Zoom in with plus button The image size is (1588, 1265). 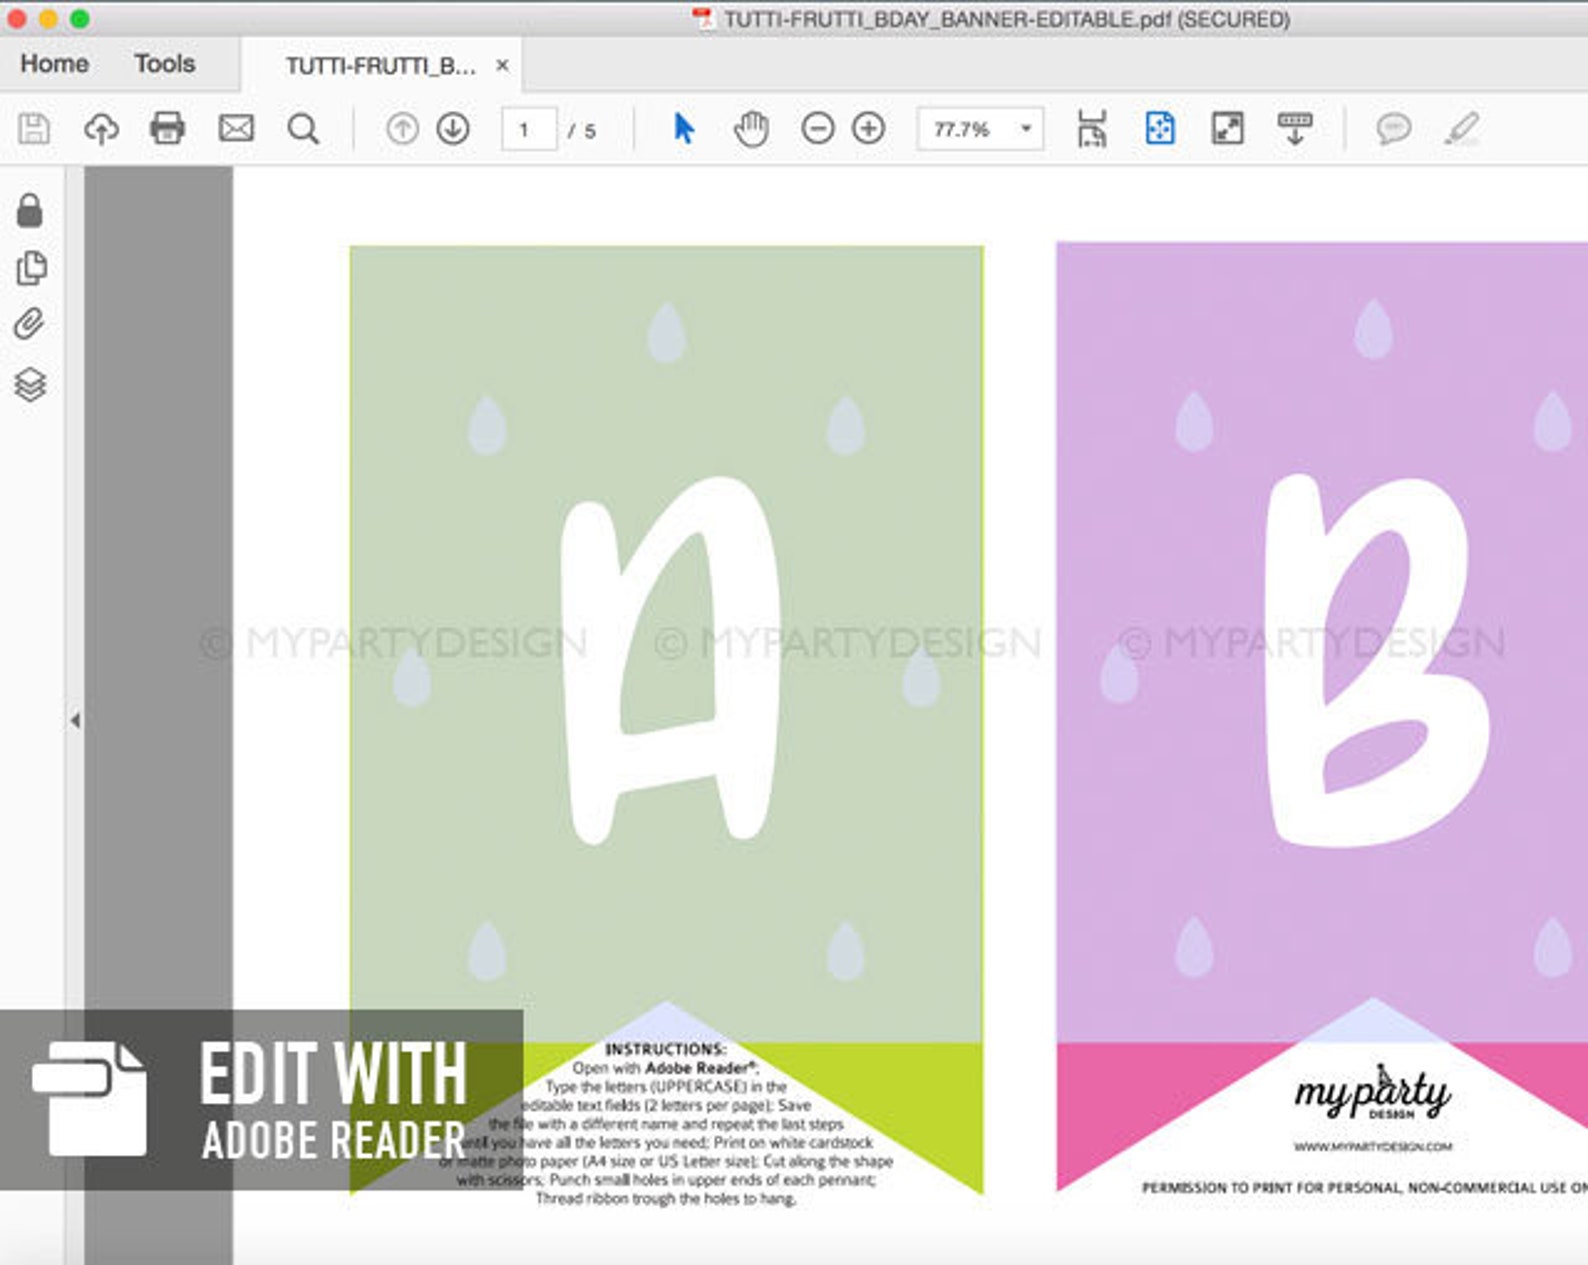click(x=868, y=129)
